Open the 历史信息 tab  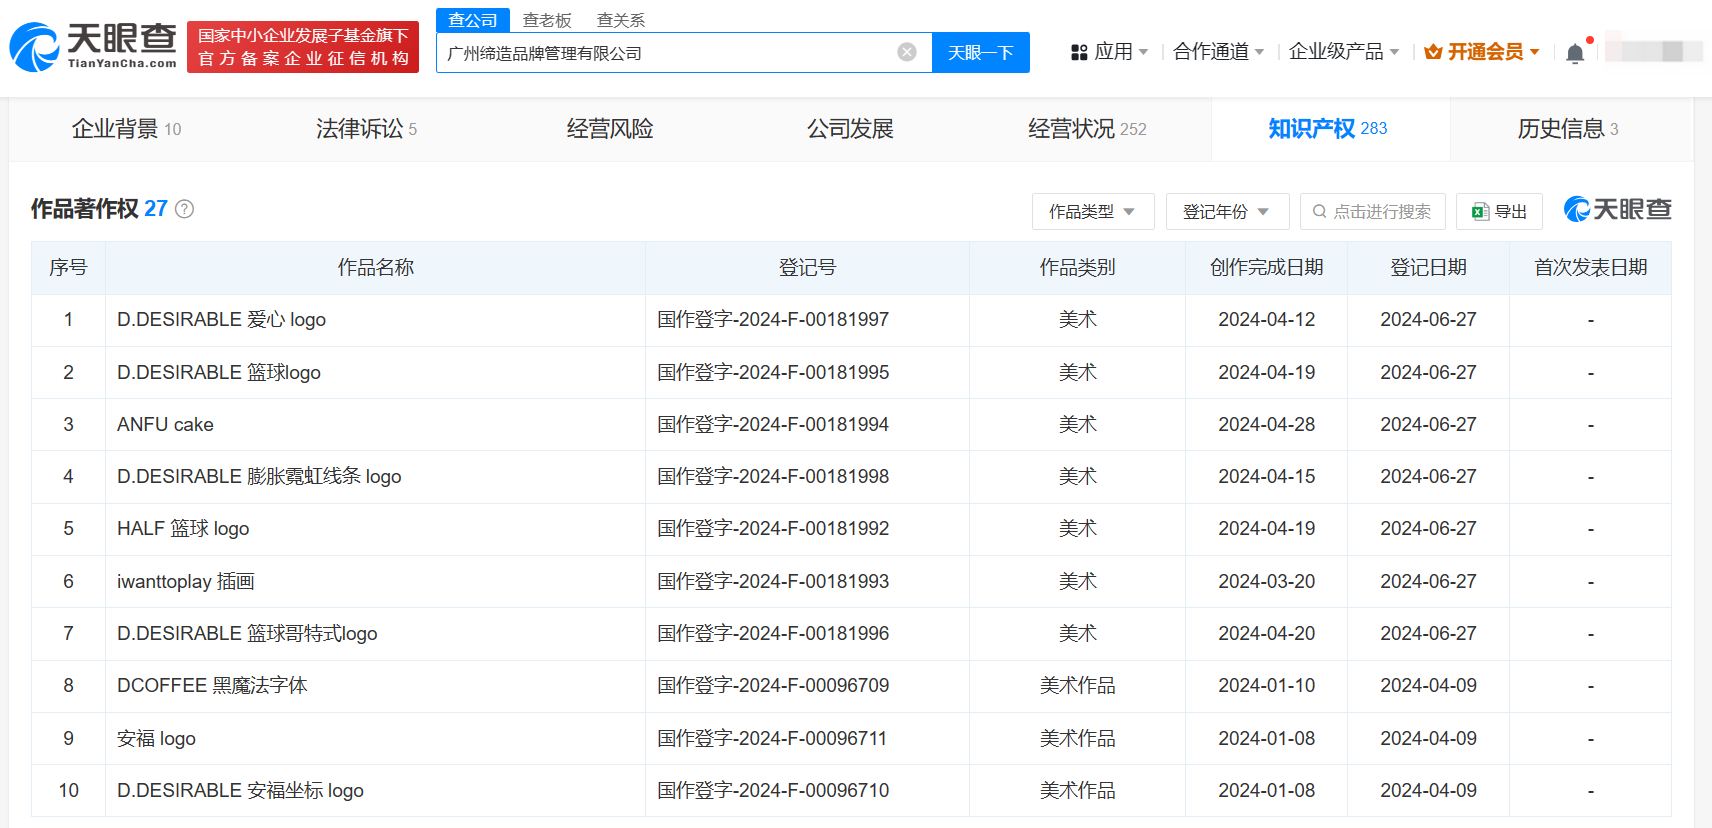1567,129
